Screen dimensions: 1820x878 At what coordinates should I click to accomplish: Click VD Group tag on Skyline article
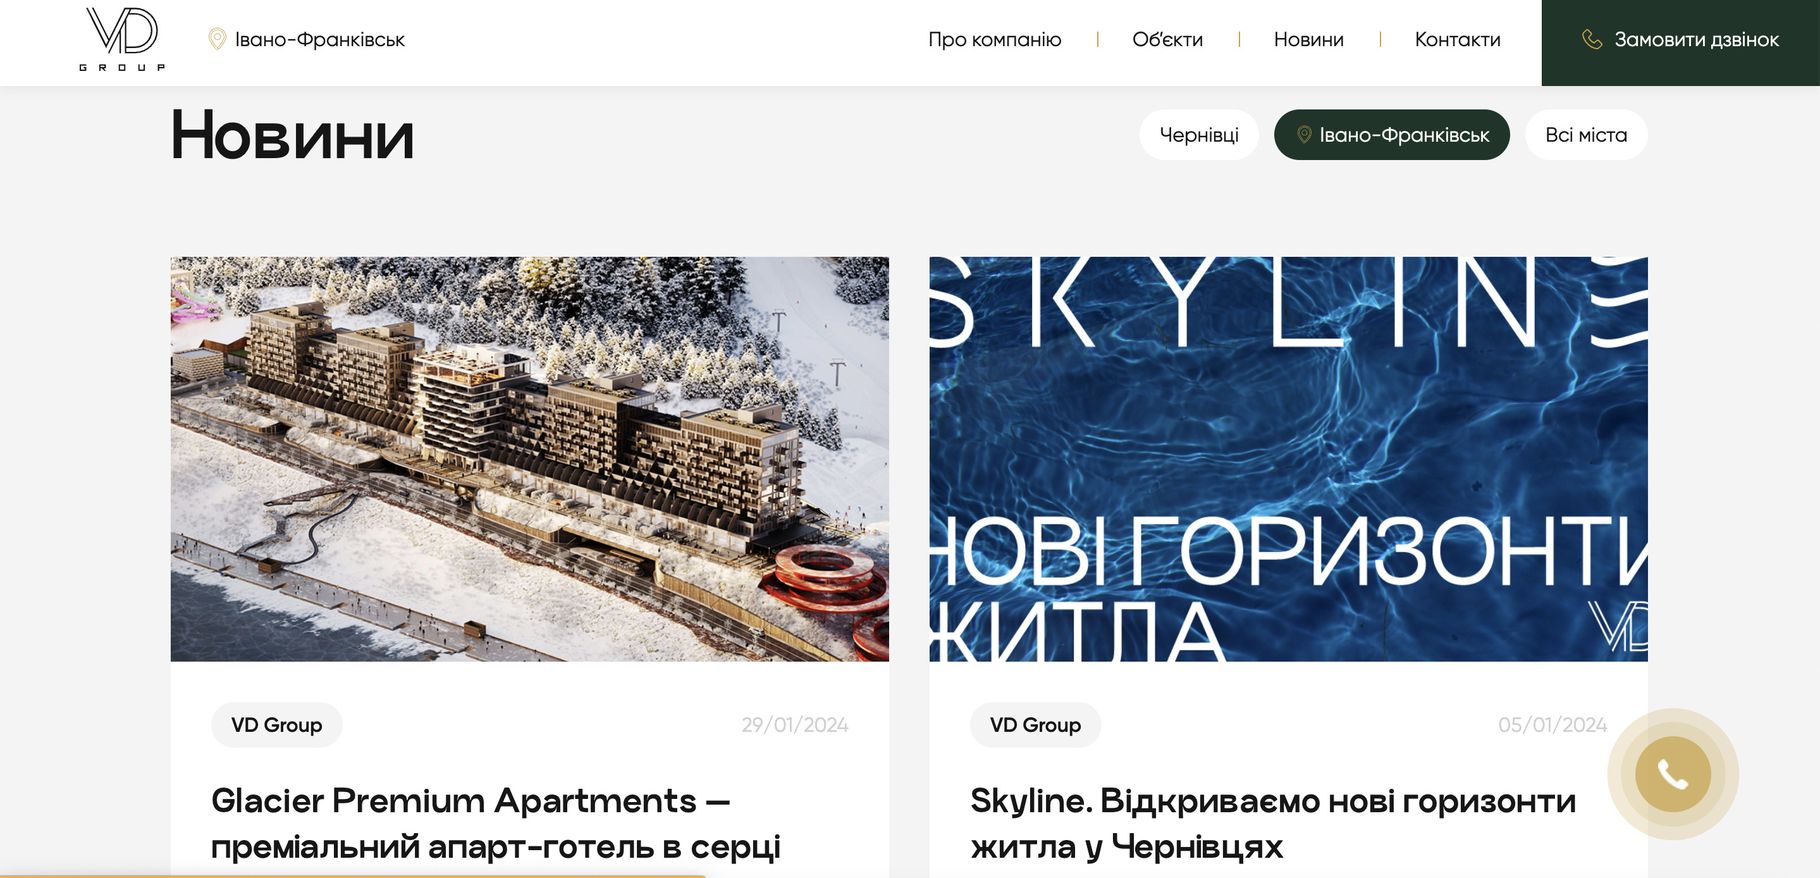[x=1036, y=725]
